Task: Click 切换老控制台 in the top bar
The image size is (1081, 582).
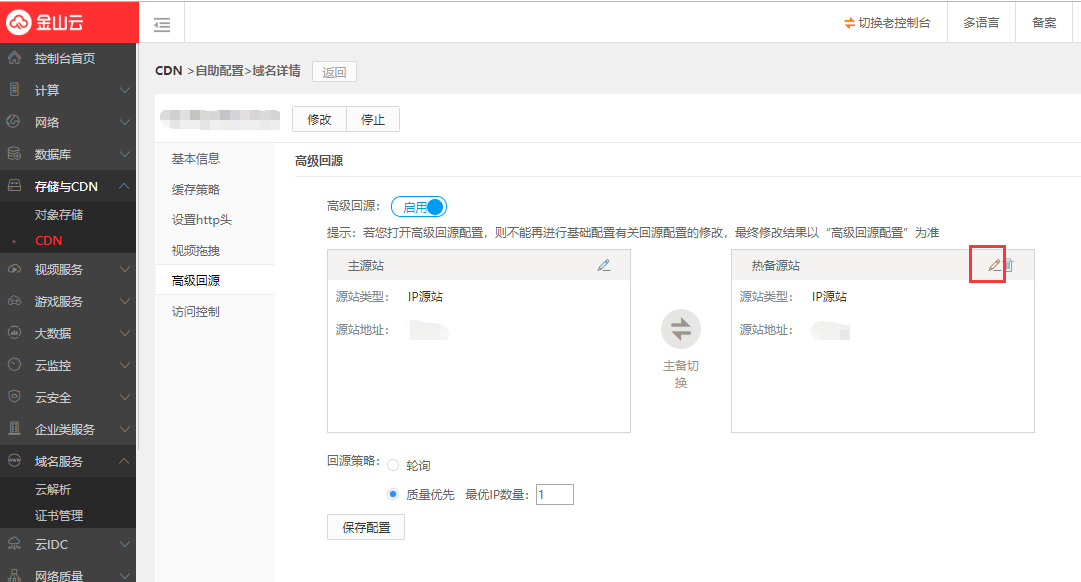Action: tap(888, 22)
